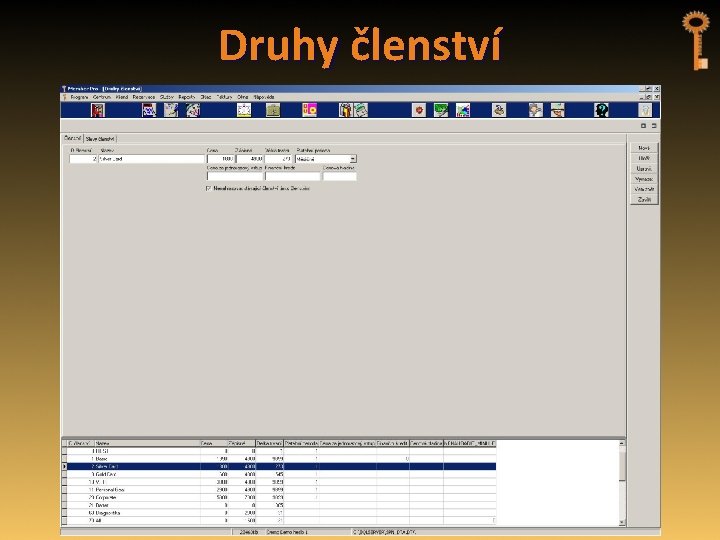Click the red door exit toolbar icon
Screen dimensions: 720x540
(98, 110)
